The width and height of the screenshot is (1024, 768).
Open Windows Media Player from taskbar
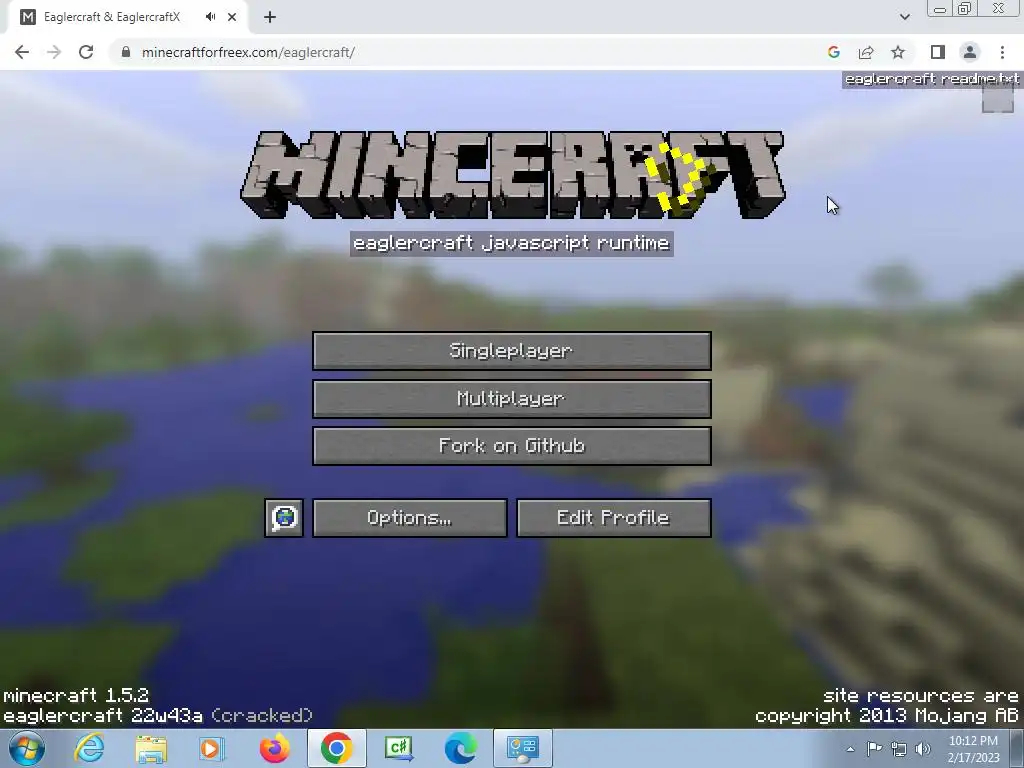pos(212,748)
